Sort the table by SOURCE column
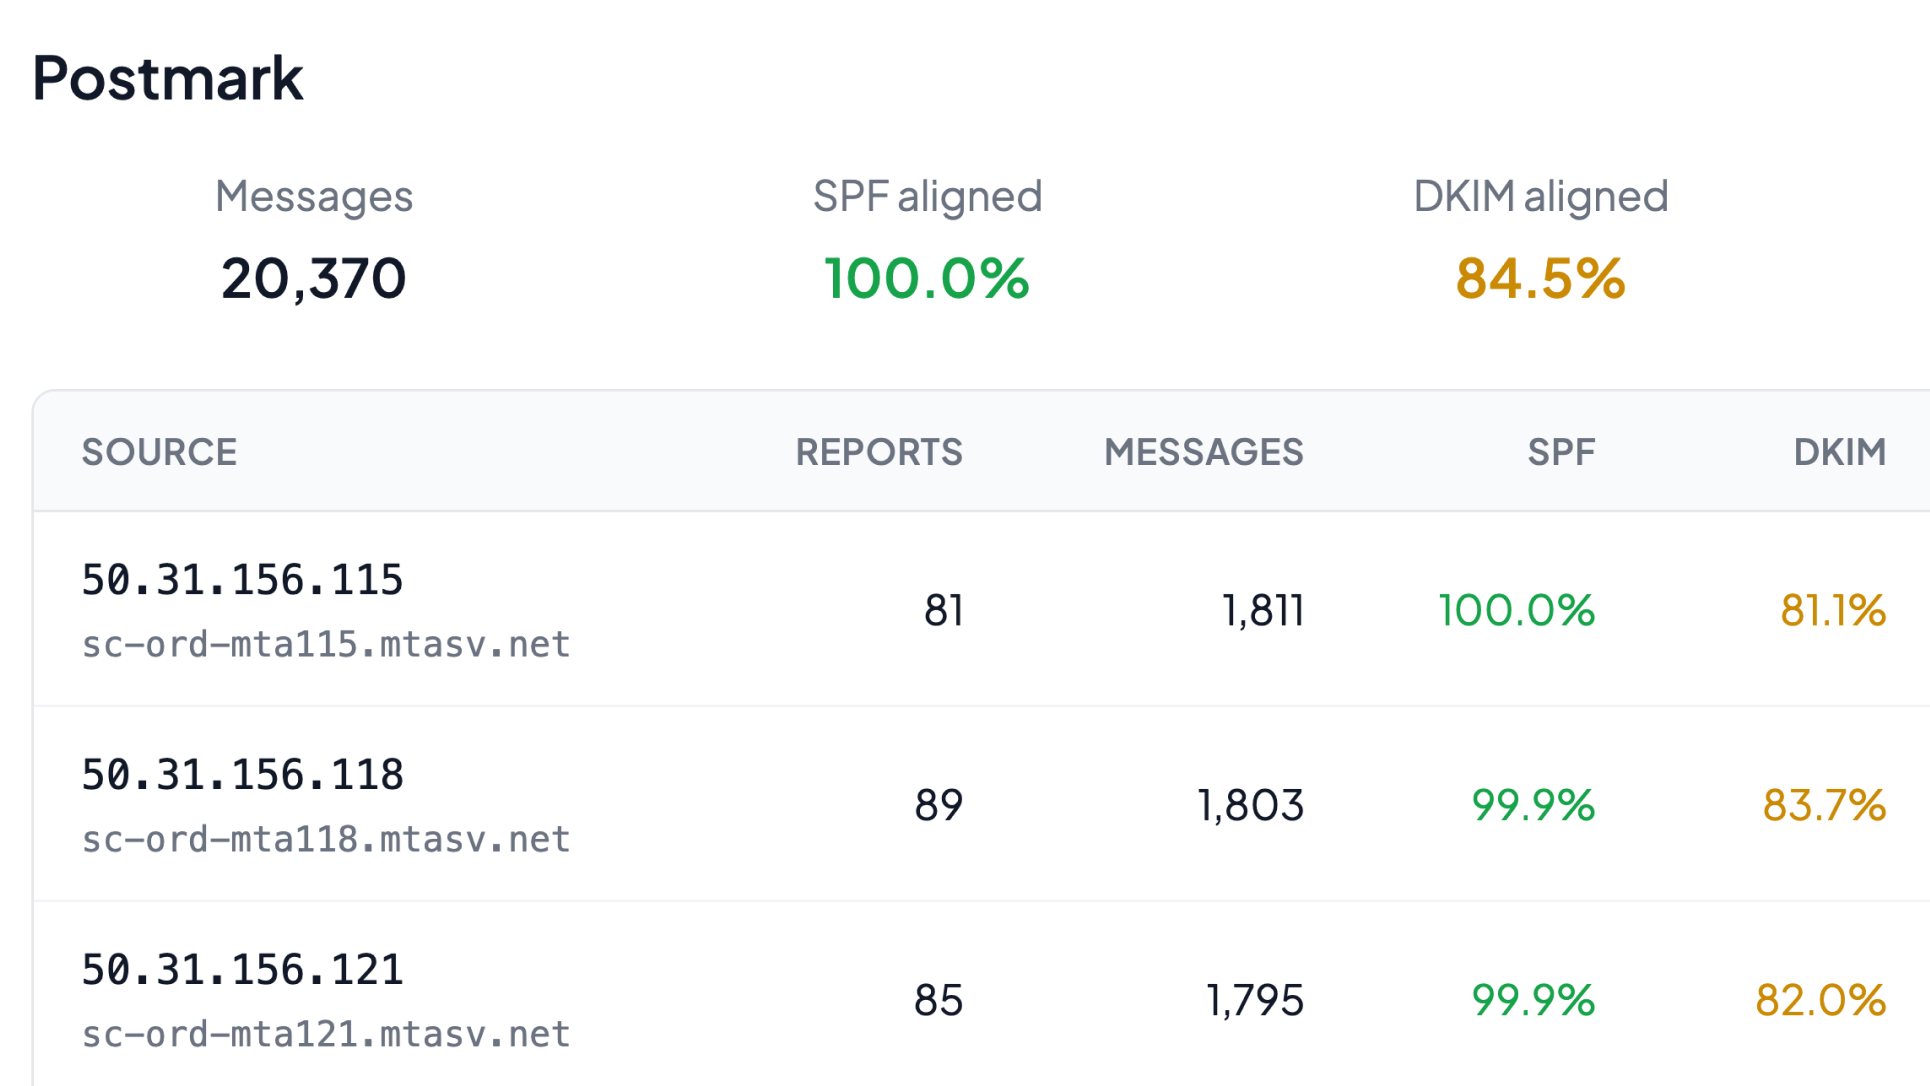The height and width of the screenshot is (1086, 1930). click(159, 451)
